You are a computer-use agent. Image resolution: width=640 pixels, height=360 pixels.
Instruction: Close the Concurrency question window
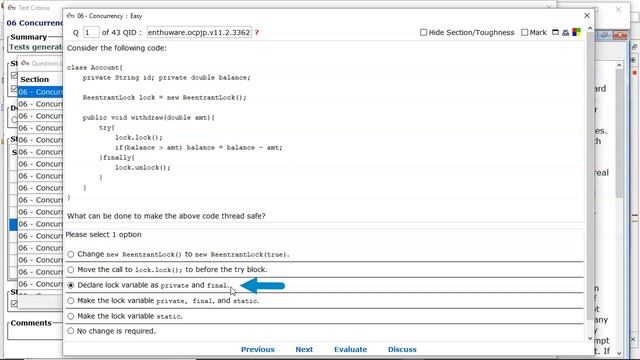click(x=587, y=16)
